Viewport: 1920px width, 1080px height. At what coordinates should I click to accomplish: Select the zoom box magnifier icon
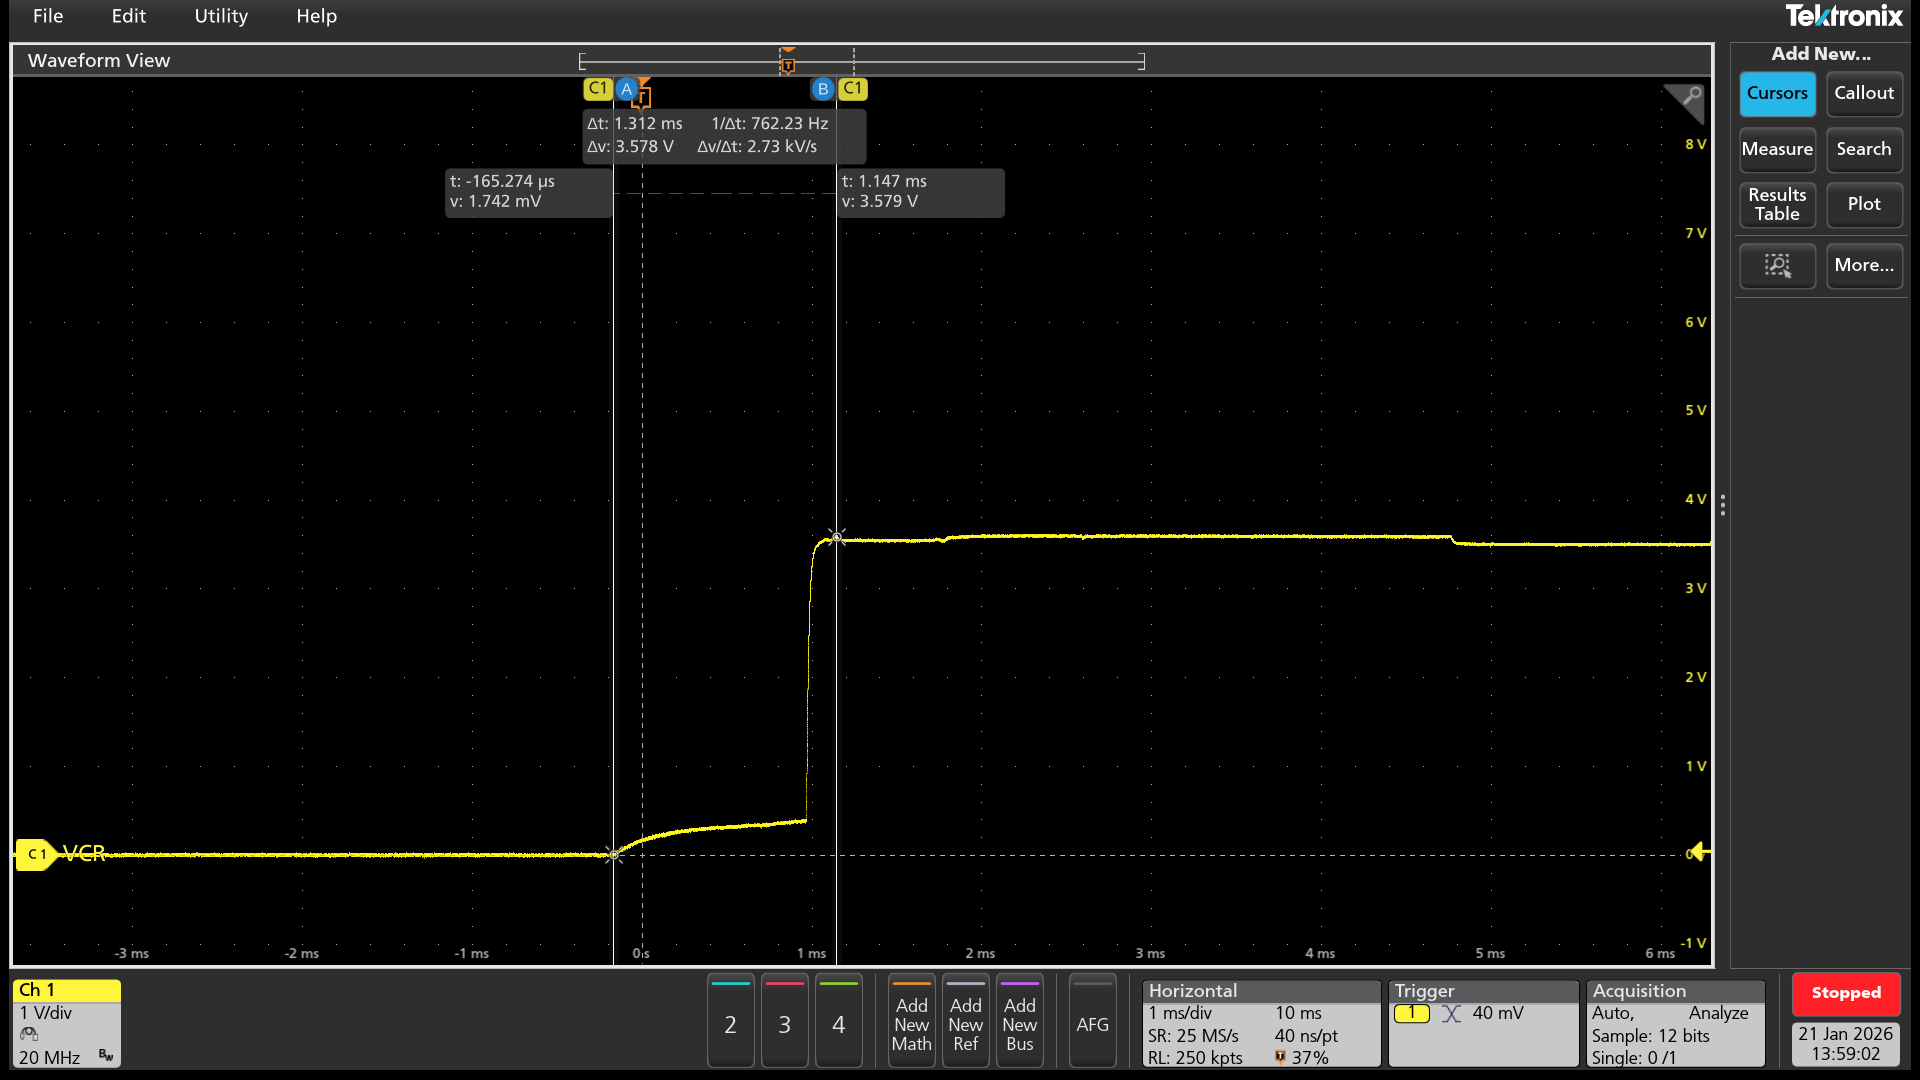[1777, 265]
